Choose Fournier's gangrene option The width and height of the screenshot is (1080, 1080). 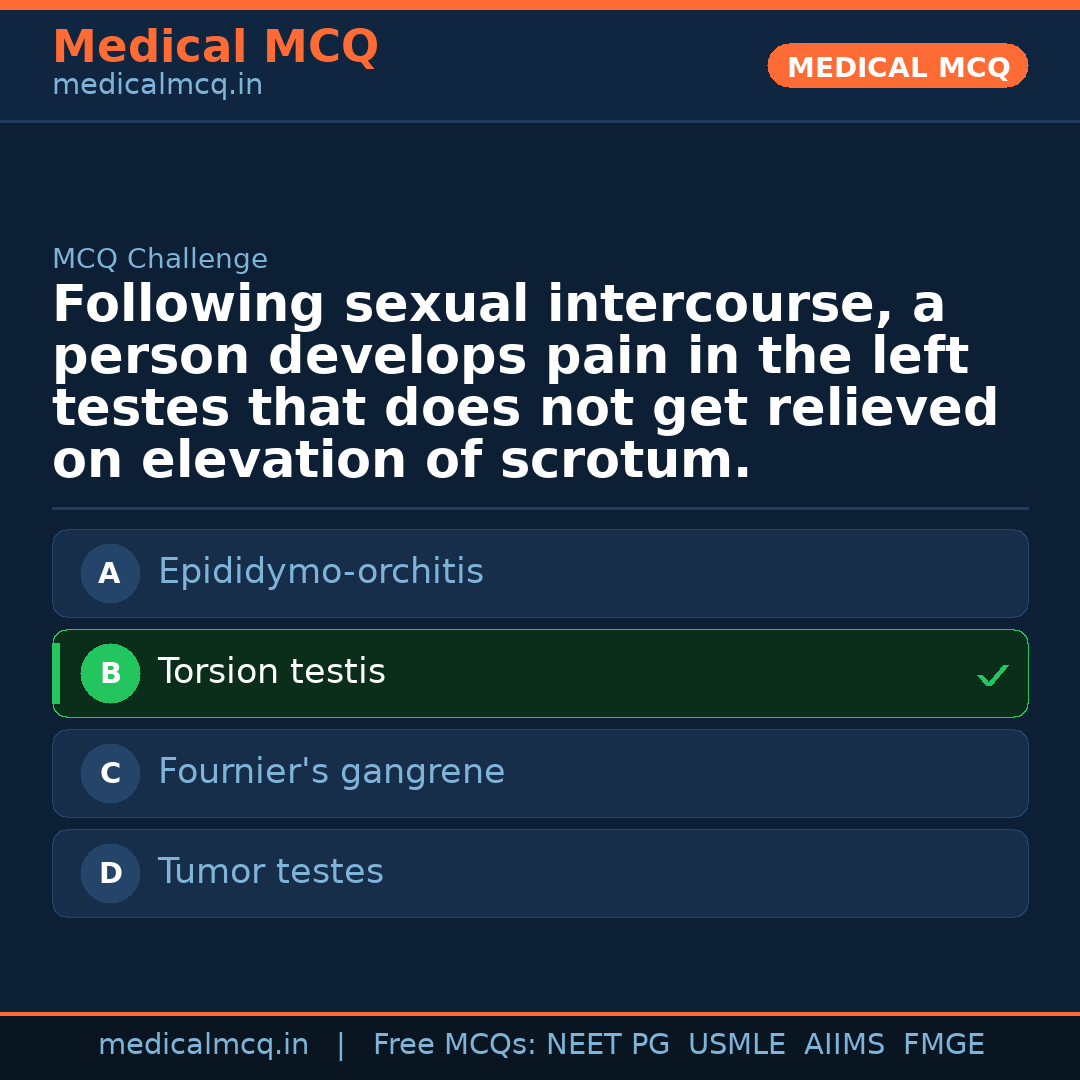(x=331, y=773)
